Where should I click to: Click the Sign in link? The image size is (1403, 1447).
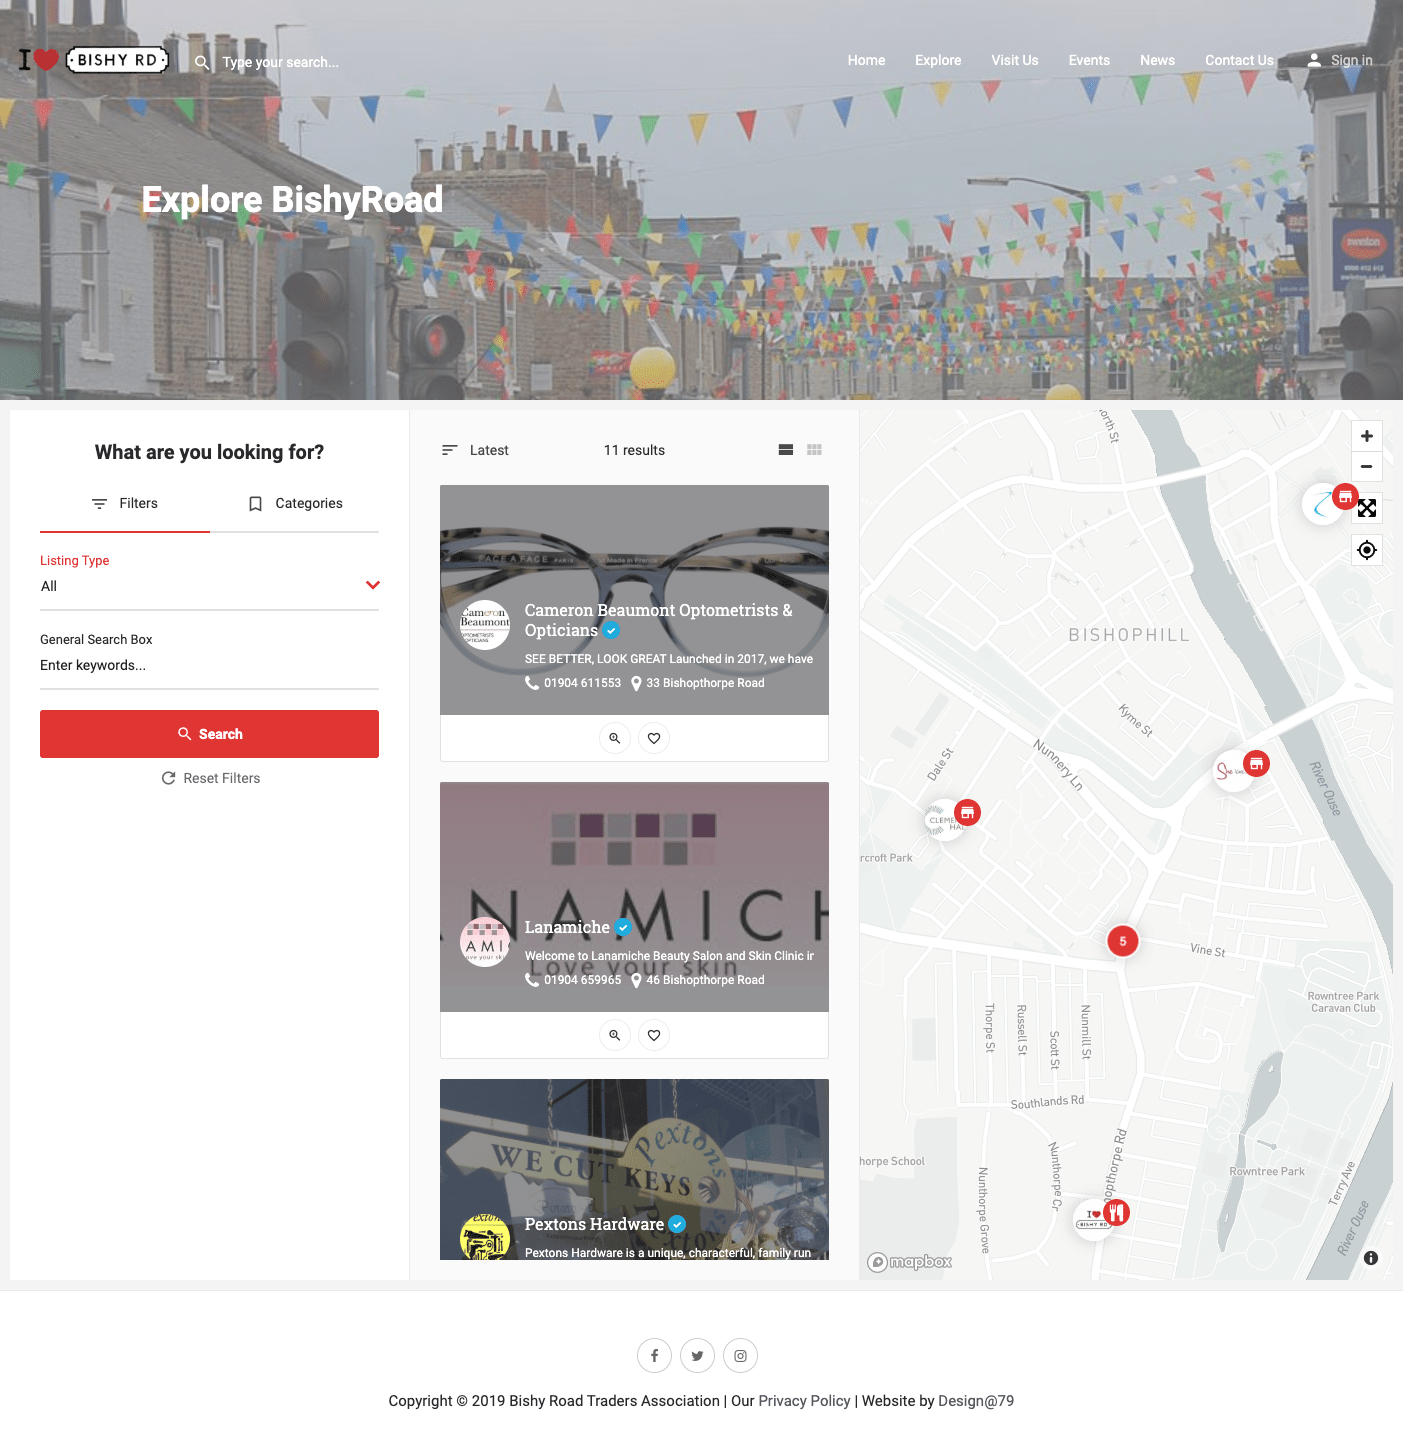click(1351, 60)
